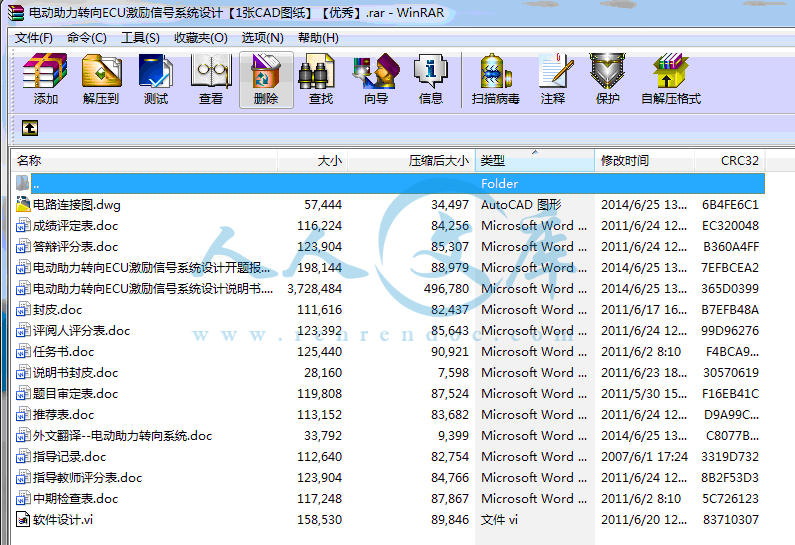Click the CRC32 value 6B4FE6C1
The image size is (795, 545).
730,205
